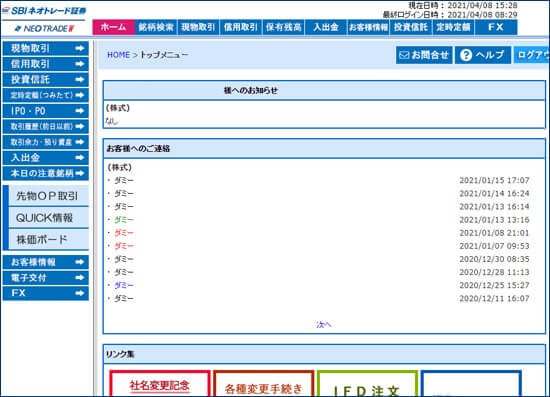
Task: Open ヘルプ button
Action: pyautogui.click(x=483, y=55)
